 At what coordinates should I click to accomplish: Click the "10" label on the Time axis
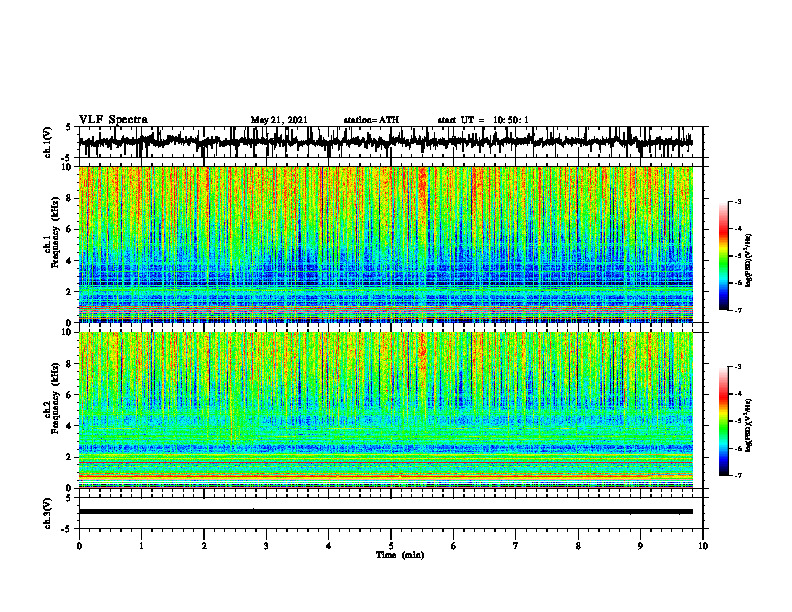[x=703, y=546]
